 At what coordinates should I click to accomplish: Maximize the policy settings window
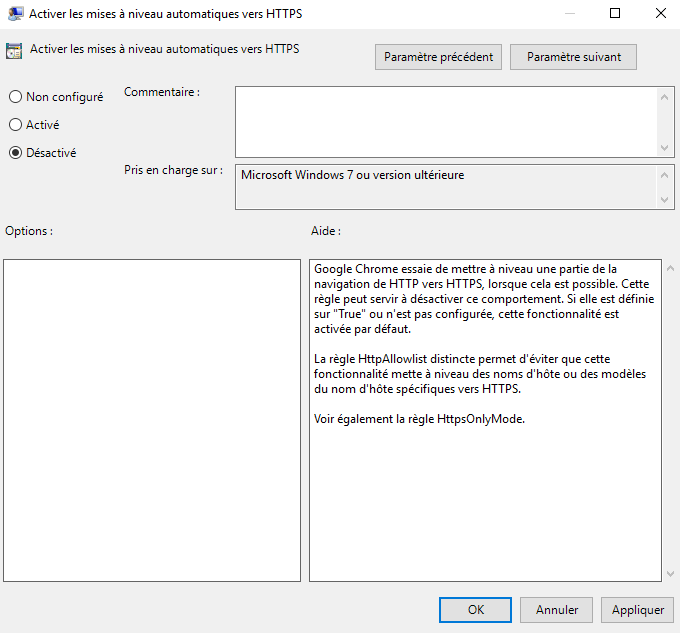click(615, 13)
